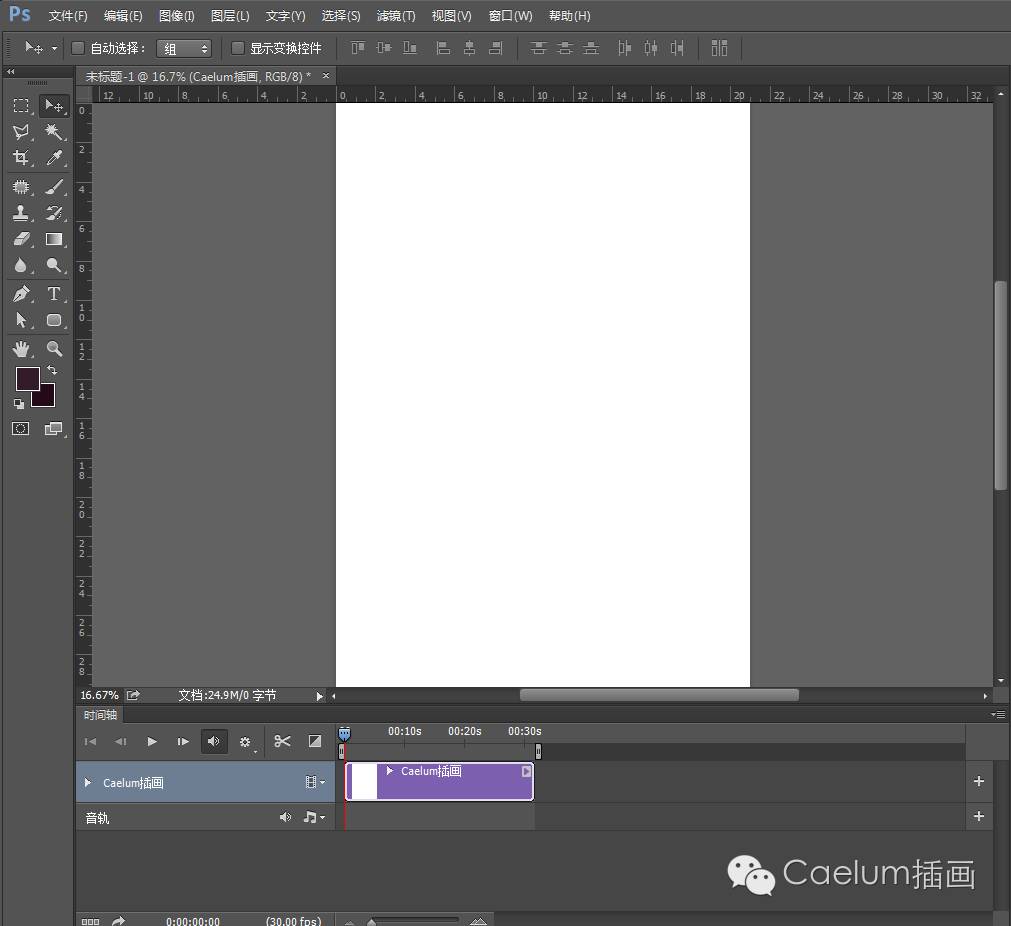
Task: Select the Move tool
Action: (54, 106)
